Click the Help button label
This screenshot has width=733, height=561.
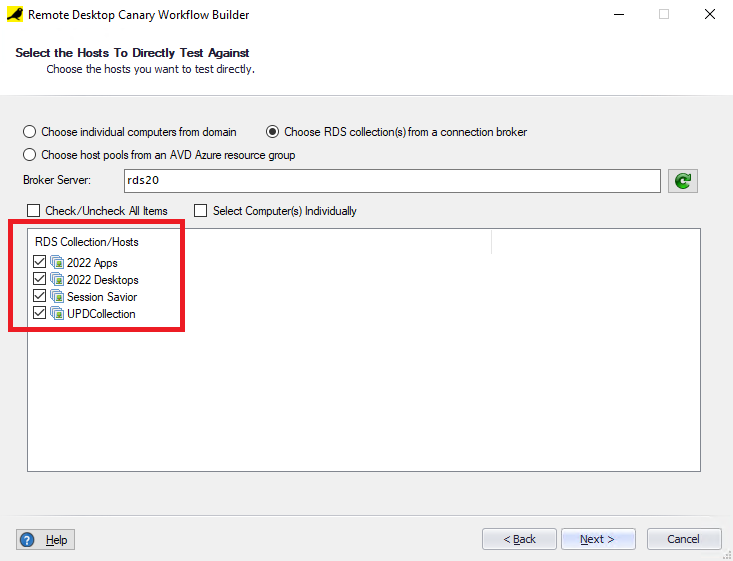(57, 540)
